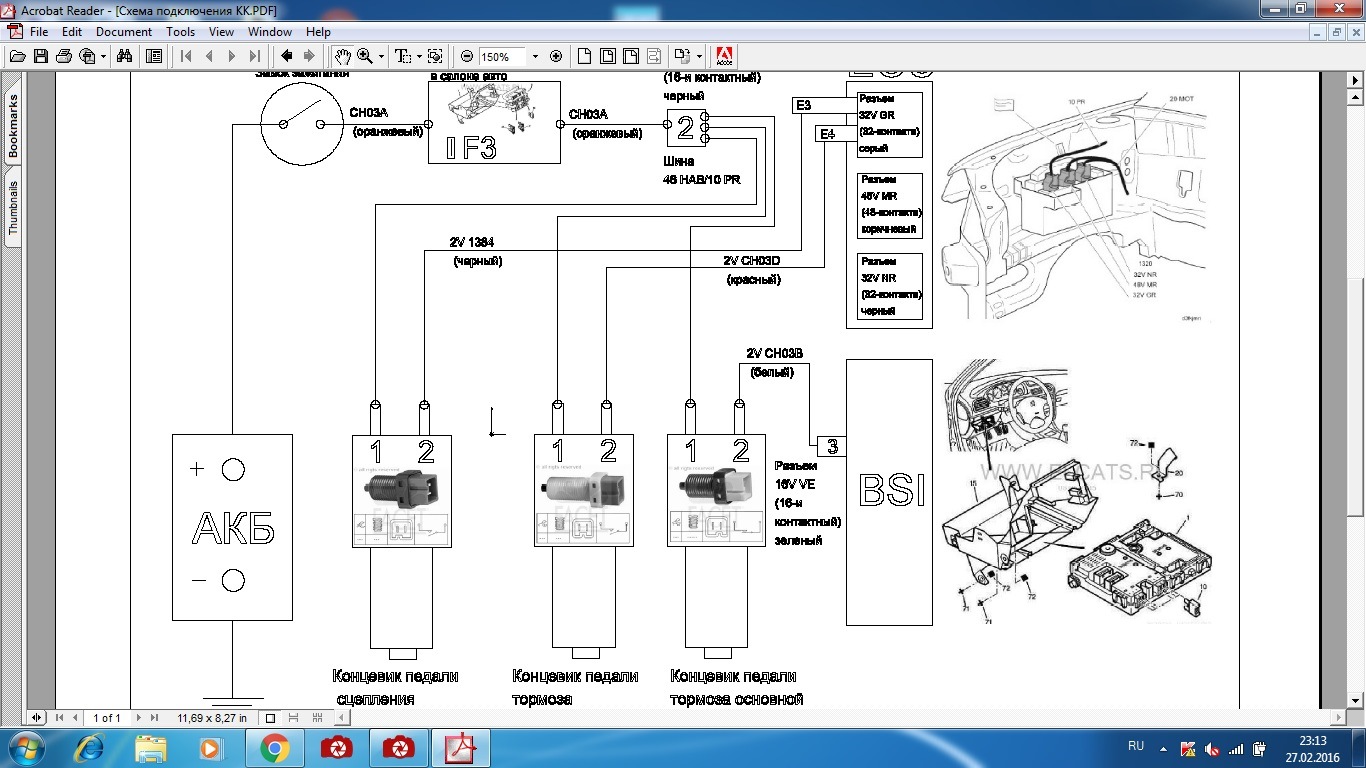This screenshot has width=1366, height=768.
Task: Go to first page in toolbar
Action: [x=186, y=56]
